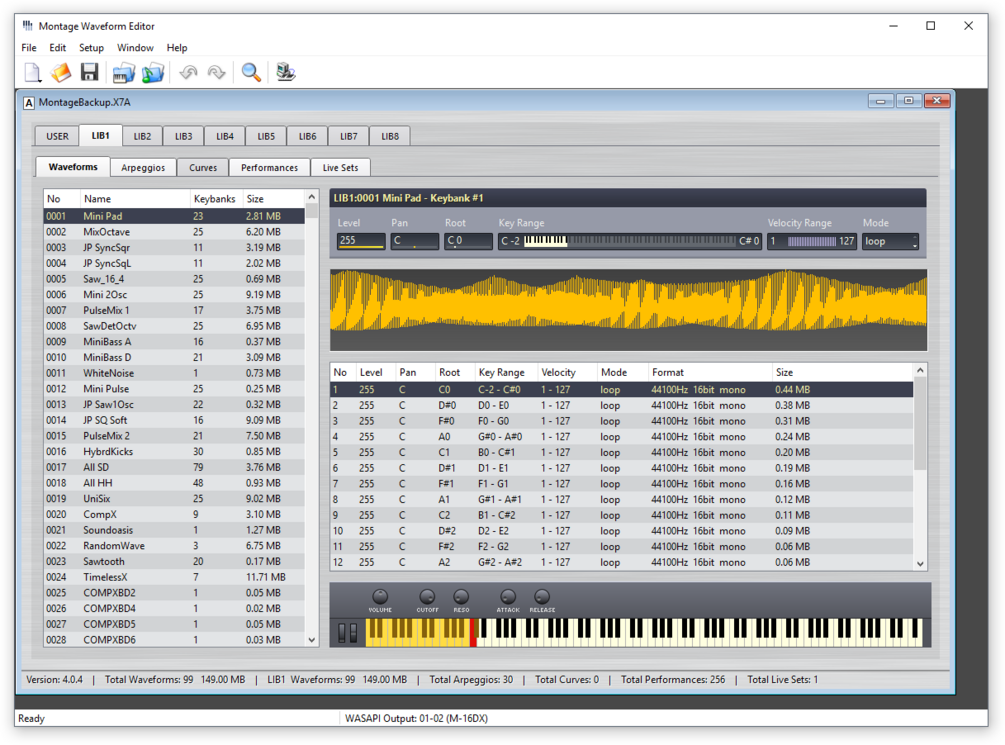This screenshot has width=1005, height=745.
Task: Open the Performances tab
Action: 269,167
